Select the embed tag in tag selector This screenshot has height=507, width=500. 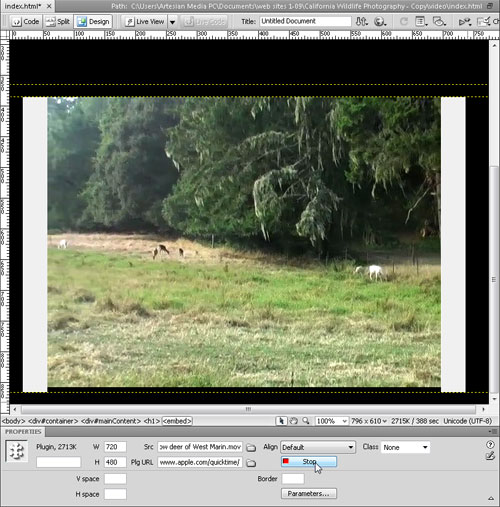tap(177, 421)
